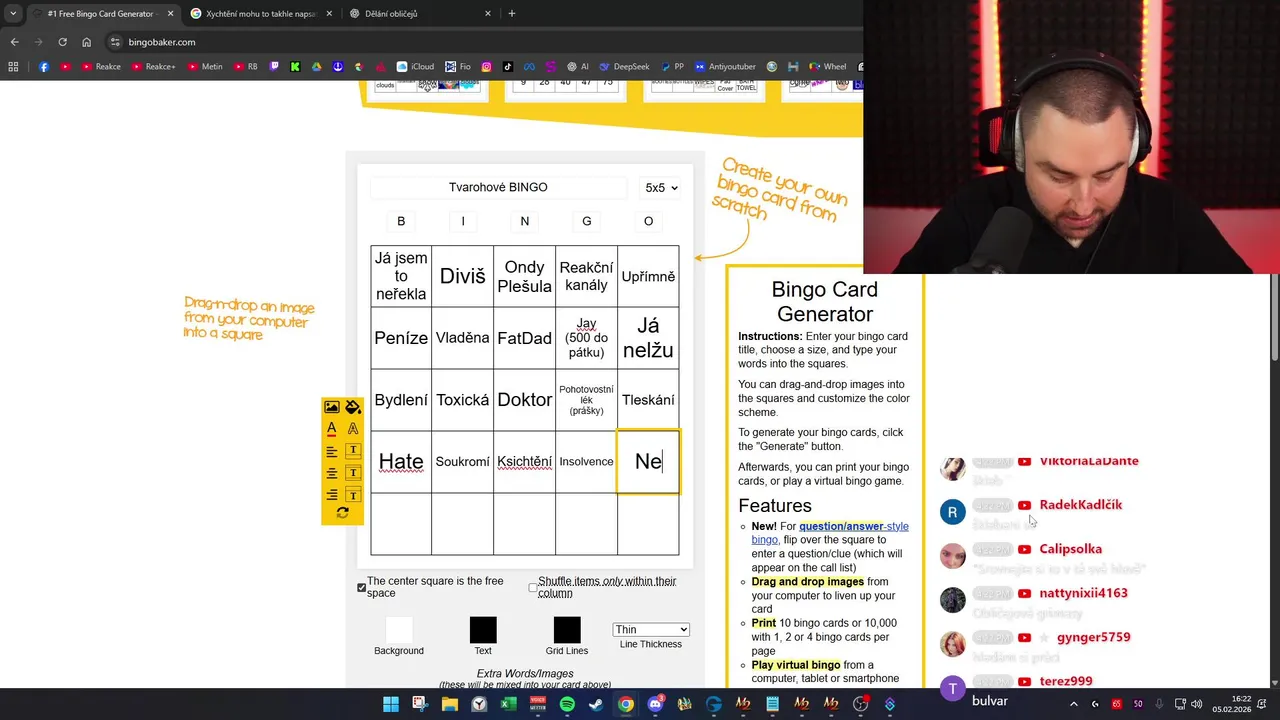Image resolution: width=1280 pixels, height=720 pixels.
Task: Edit the column header letter B
Action: pyautogui.click(x=401, y=221)
